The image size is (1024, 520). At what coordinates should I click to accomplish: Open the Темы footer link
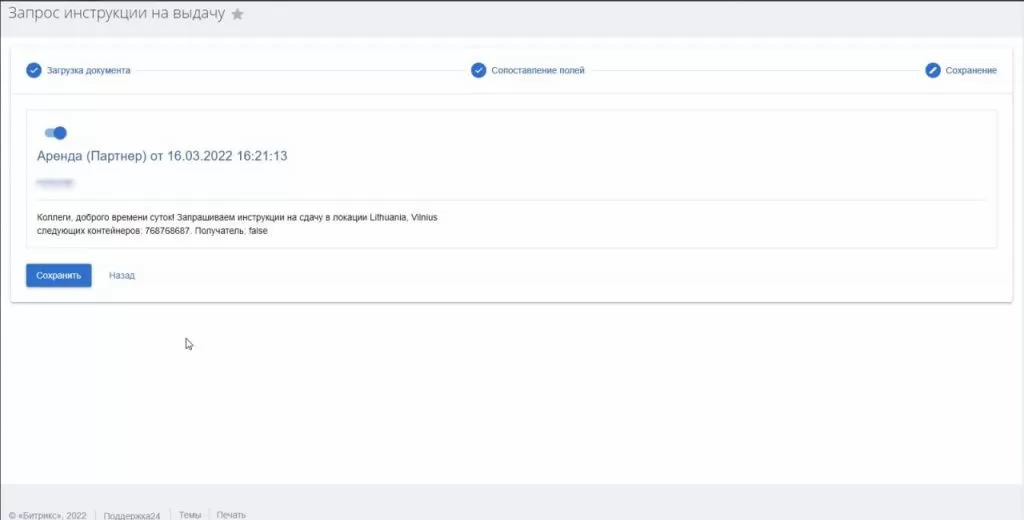(x=190, y=515)
